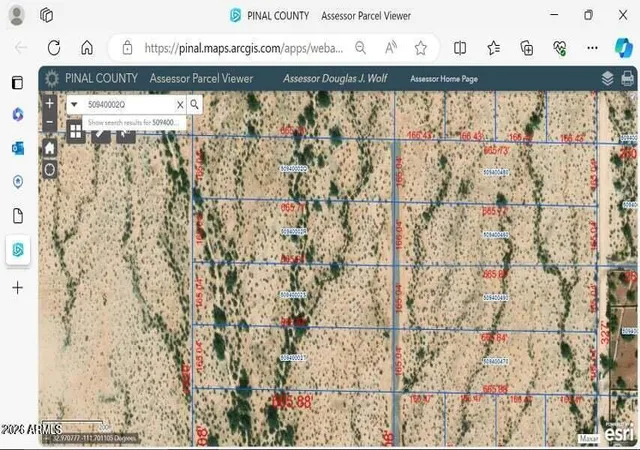Select the Pinal County sidebar tab
Image resolution: width=640 pixels, height=450 pixels.
pyautogui.click(x=18, y=250)
